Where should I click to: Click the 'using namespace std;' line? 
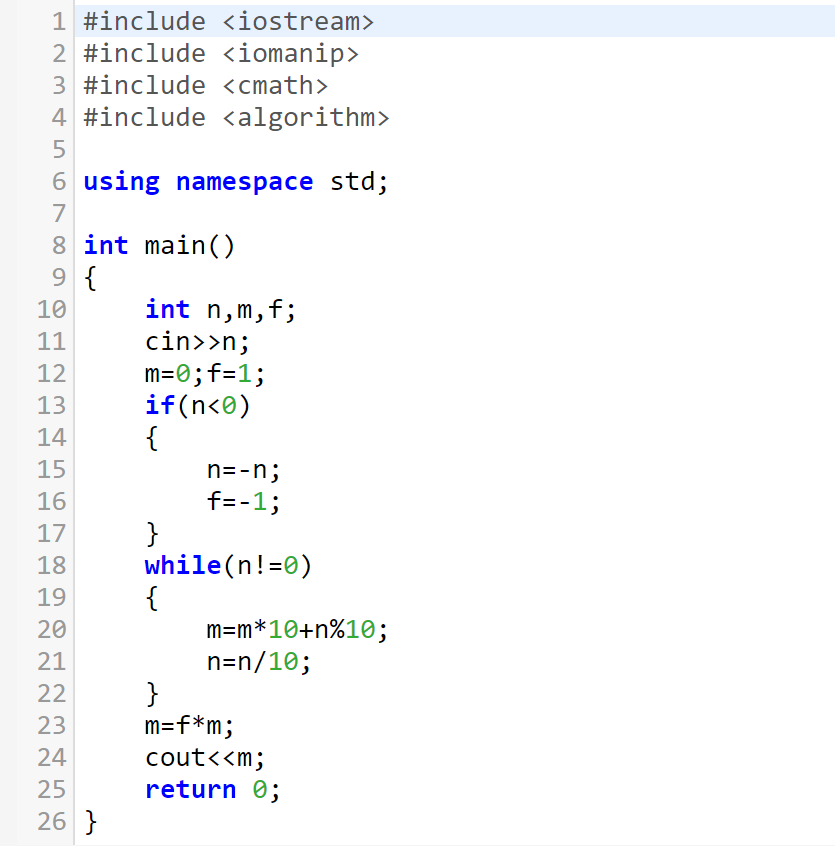tap(236, 182)
